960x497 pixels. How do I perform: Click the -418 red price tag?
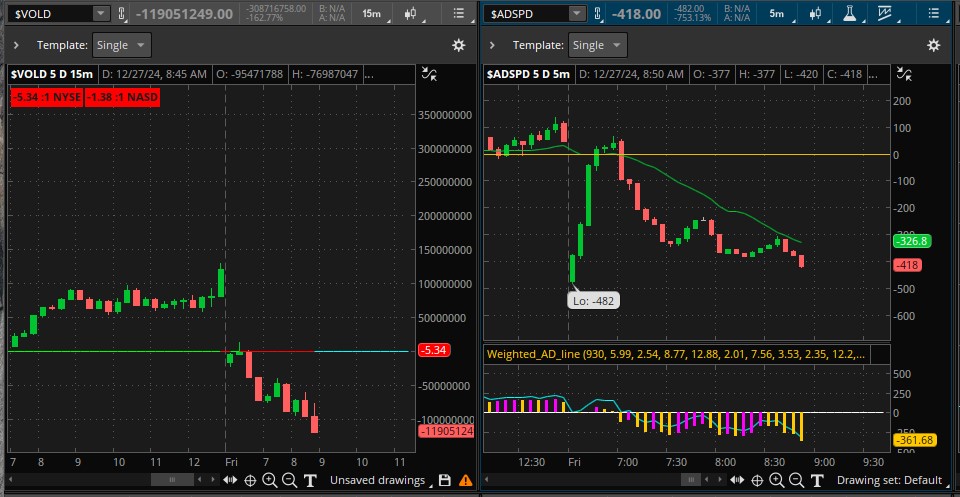907,266
